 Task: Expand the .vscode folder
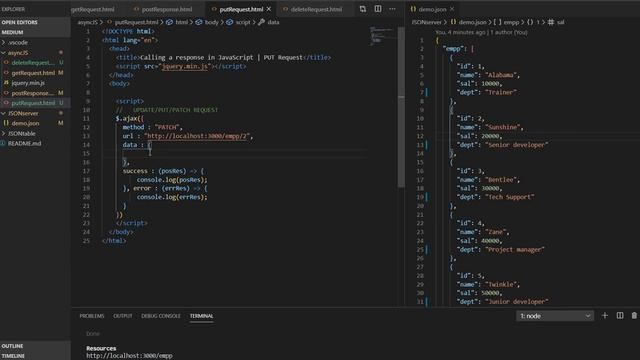pos(18,42)
